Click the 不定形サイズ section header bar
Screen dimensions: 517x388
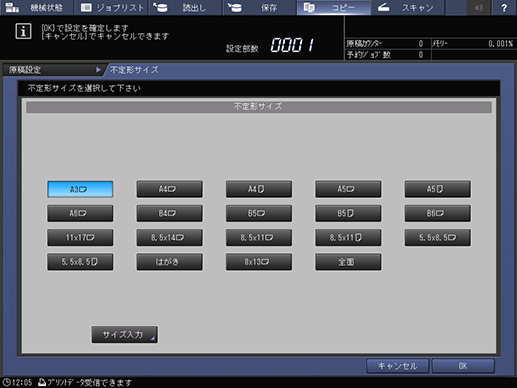[259, 107]
